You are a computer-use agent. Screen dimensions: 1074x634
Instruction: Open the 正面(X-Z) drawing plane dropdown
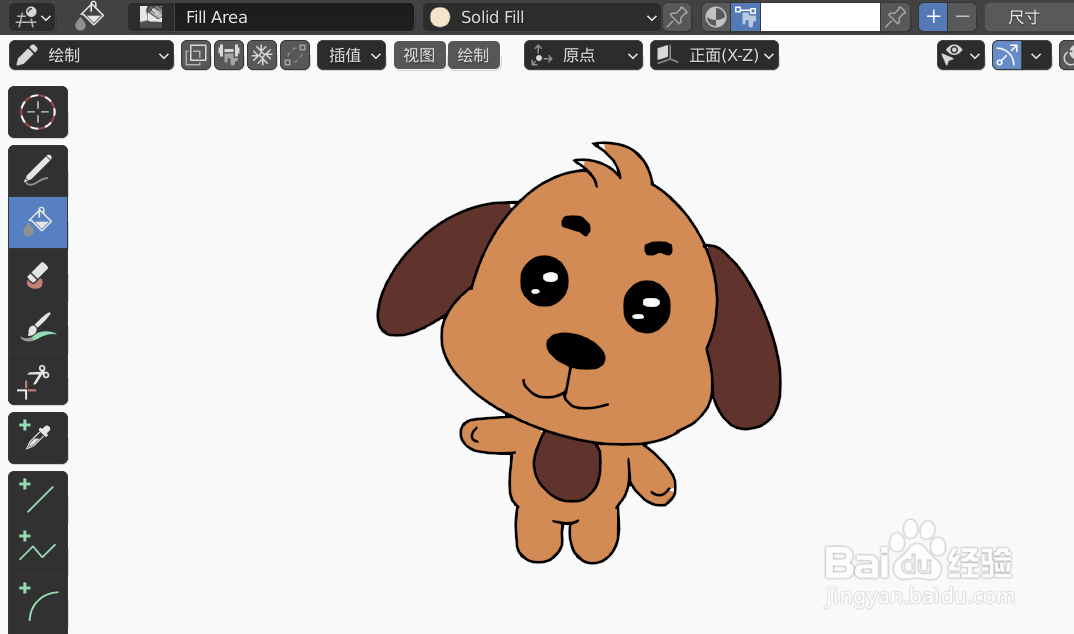tap(714, 55)
